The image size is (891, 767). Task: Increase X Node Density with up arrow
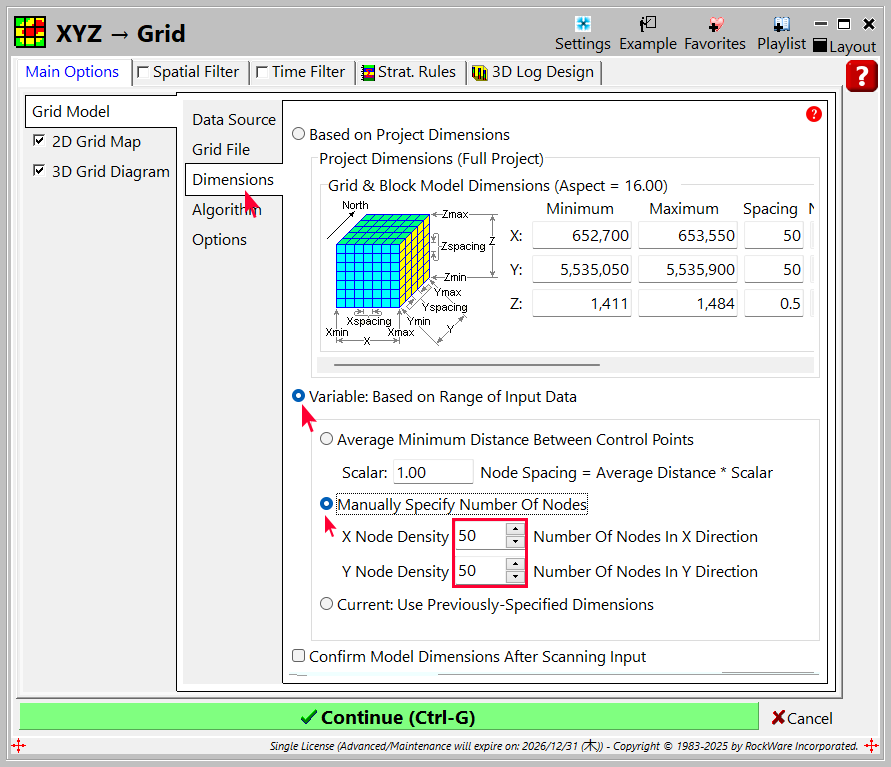[515, 530]
